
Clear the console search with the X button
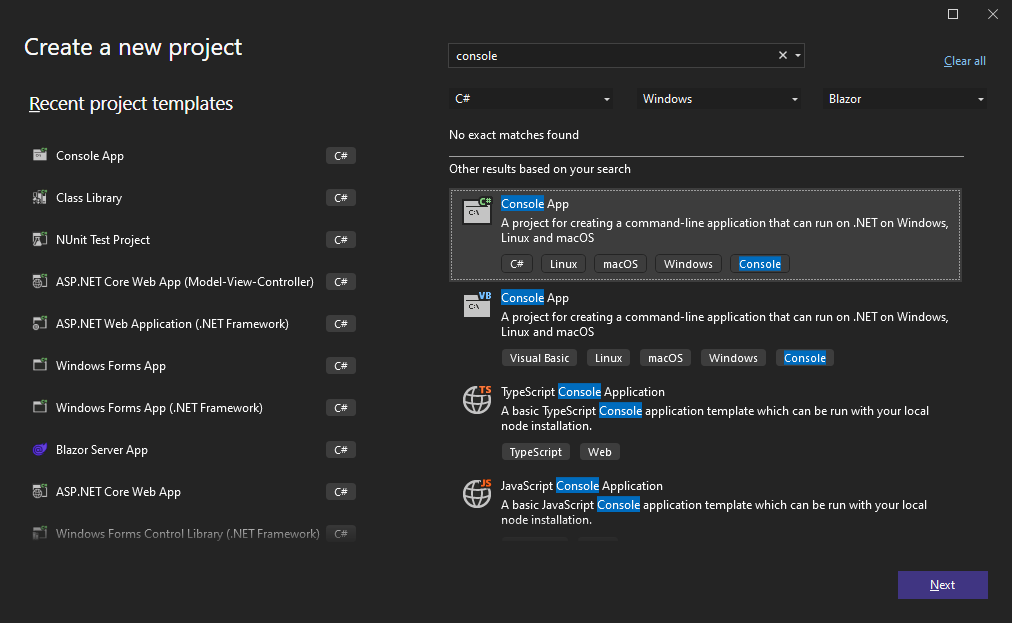coord(782,55)
